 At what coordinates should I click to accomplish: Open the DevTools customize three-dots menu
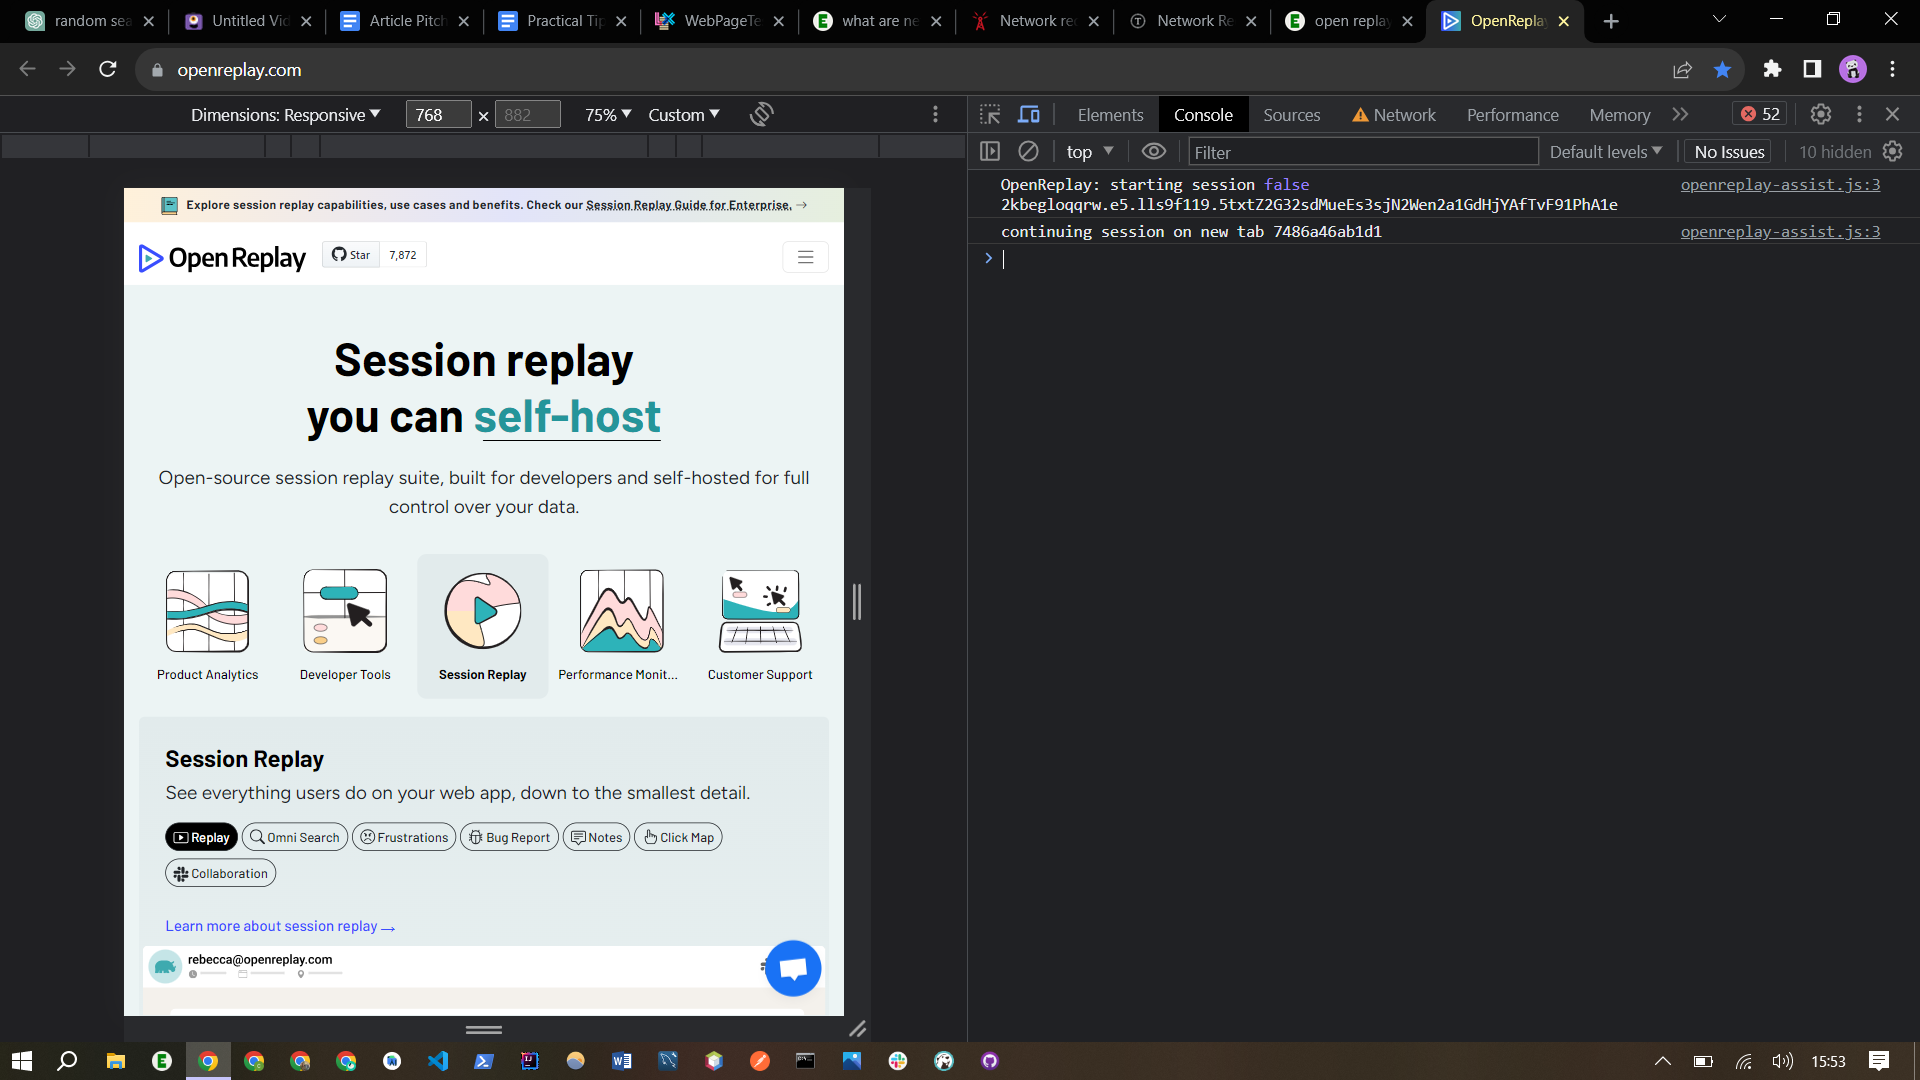click(1859, 115)
